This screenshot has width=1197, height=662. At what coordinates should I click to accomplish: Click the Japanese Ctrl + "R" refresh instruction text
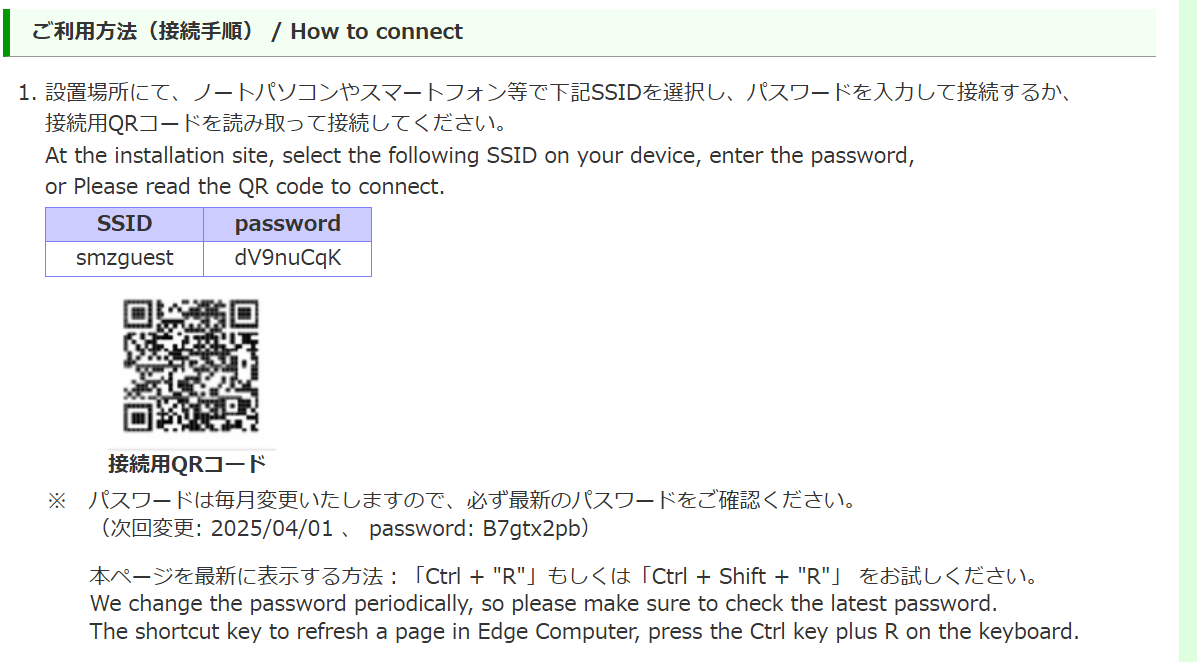563,576
